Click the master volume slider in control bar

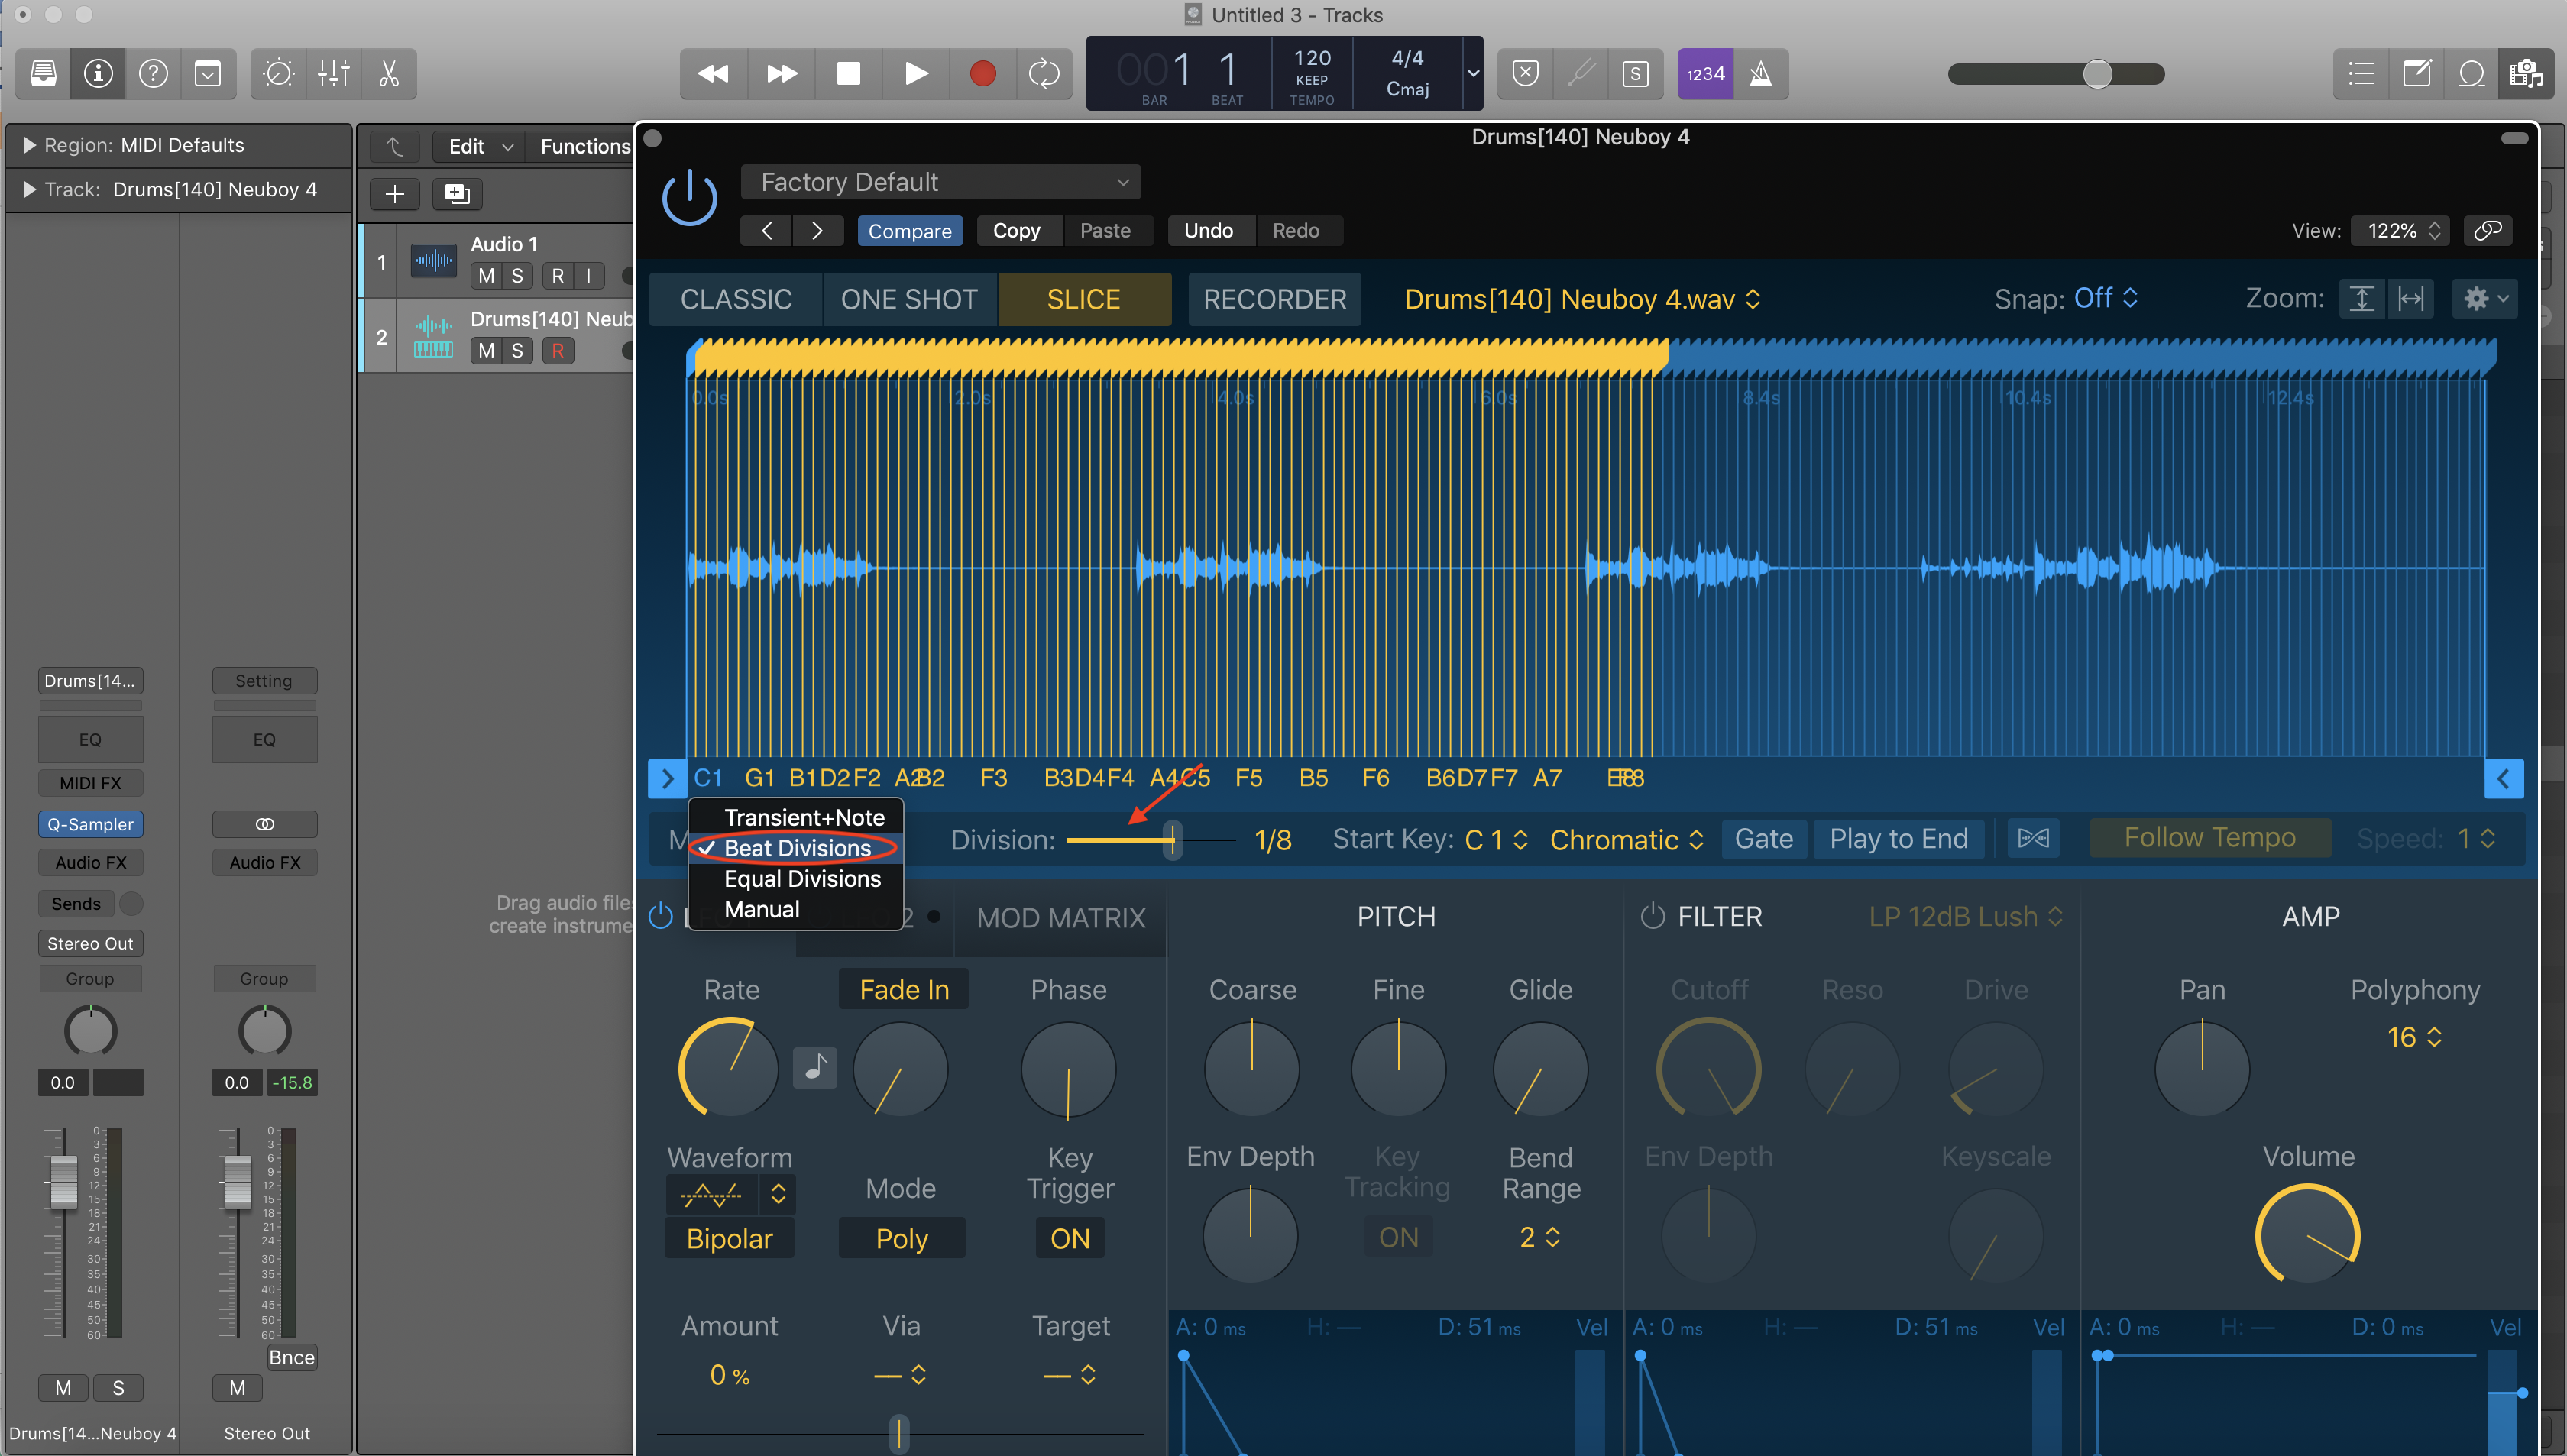click(2056, 74)
